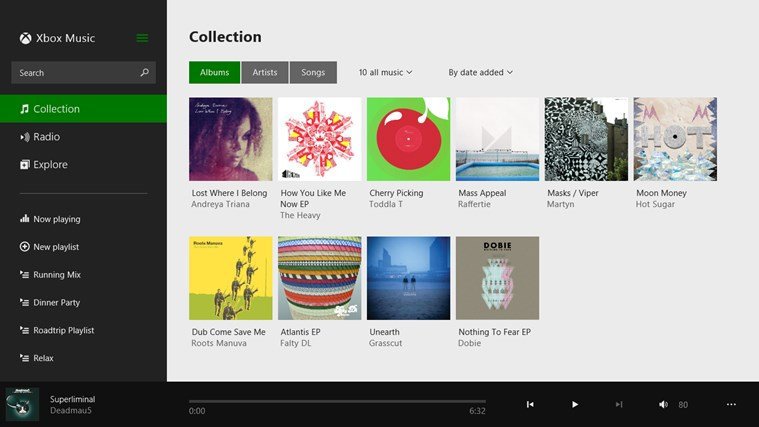This screenshot has height=427, width=759.
Task: Skip to next track
Action: tap(619, 405)
